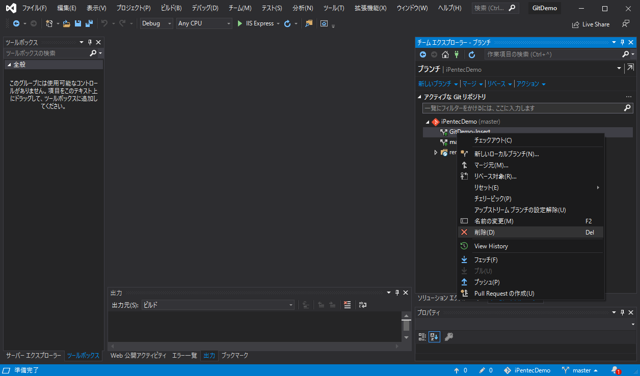Open the 新しいブランチ dropdown

click(x=438, y=84)
